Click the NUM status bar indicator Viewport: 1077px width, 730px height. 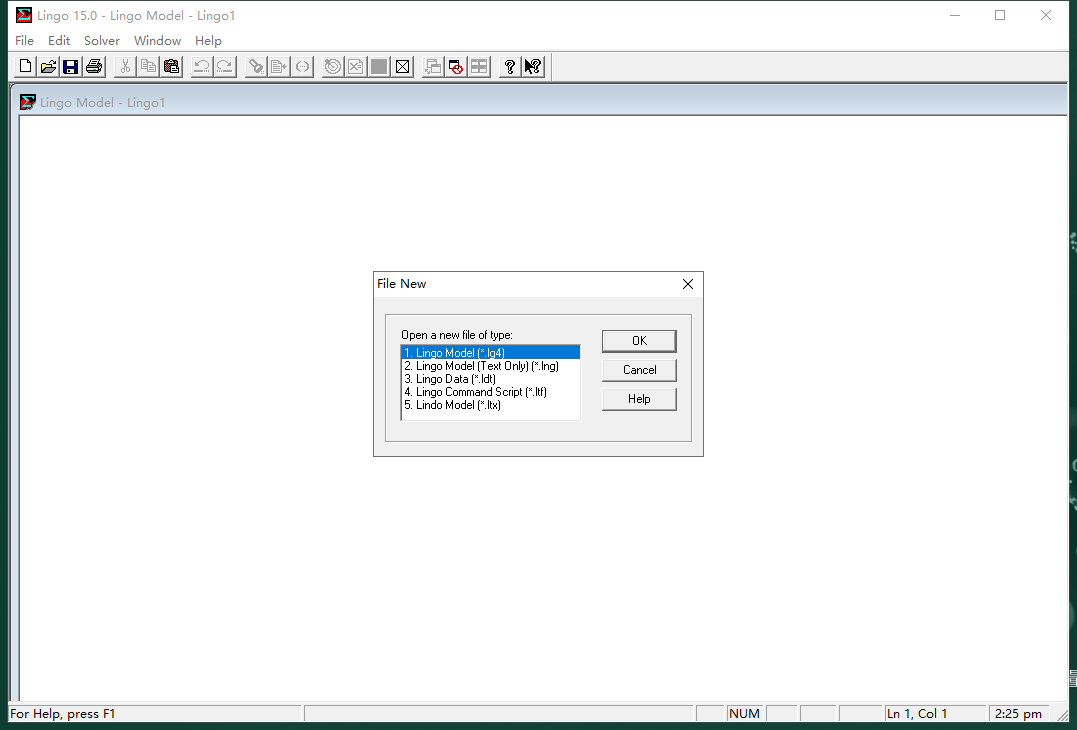click(745, 714)
